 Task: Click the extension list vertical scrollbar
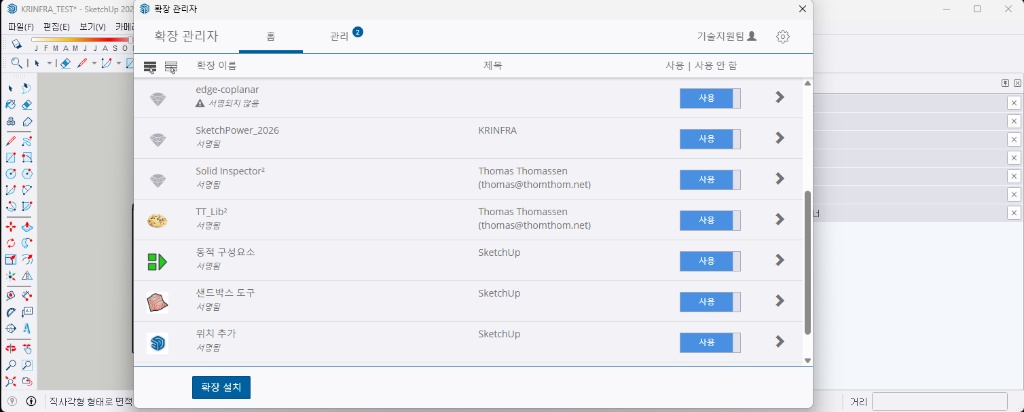[x=808, y=262]
